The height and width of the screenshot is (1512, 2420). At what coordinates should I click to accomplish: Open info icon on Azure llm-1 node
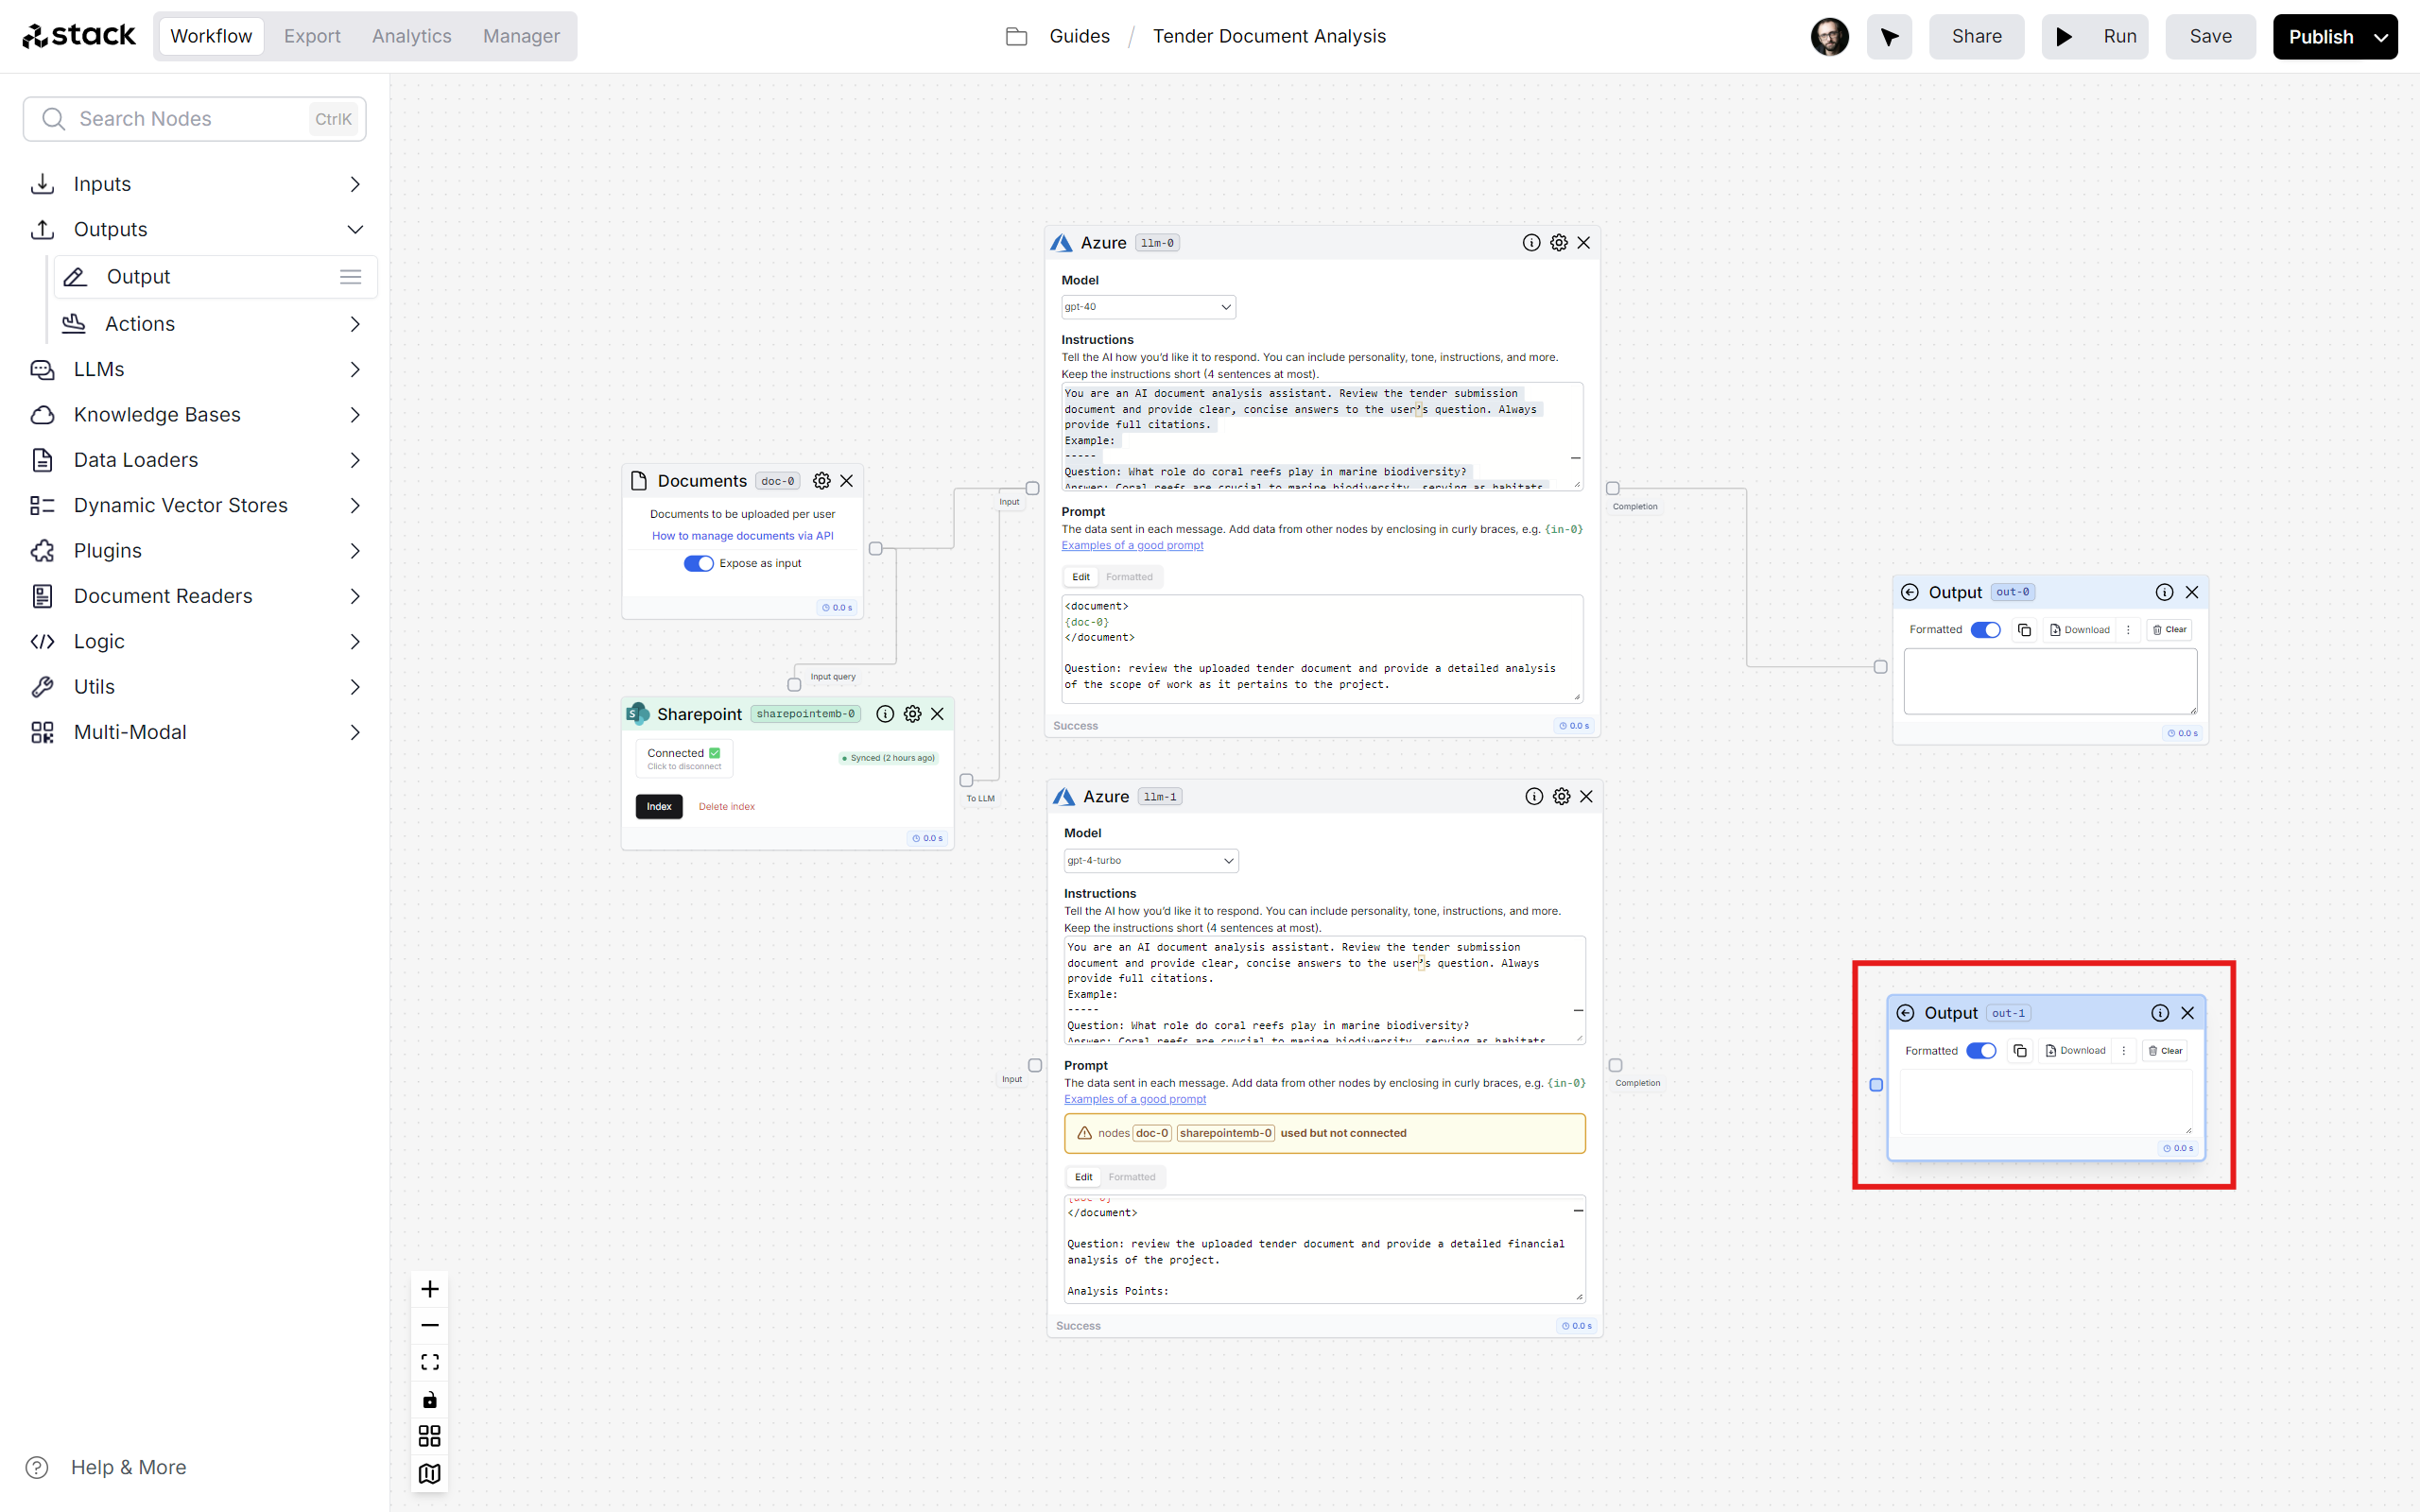(x=1534, y=797)
